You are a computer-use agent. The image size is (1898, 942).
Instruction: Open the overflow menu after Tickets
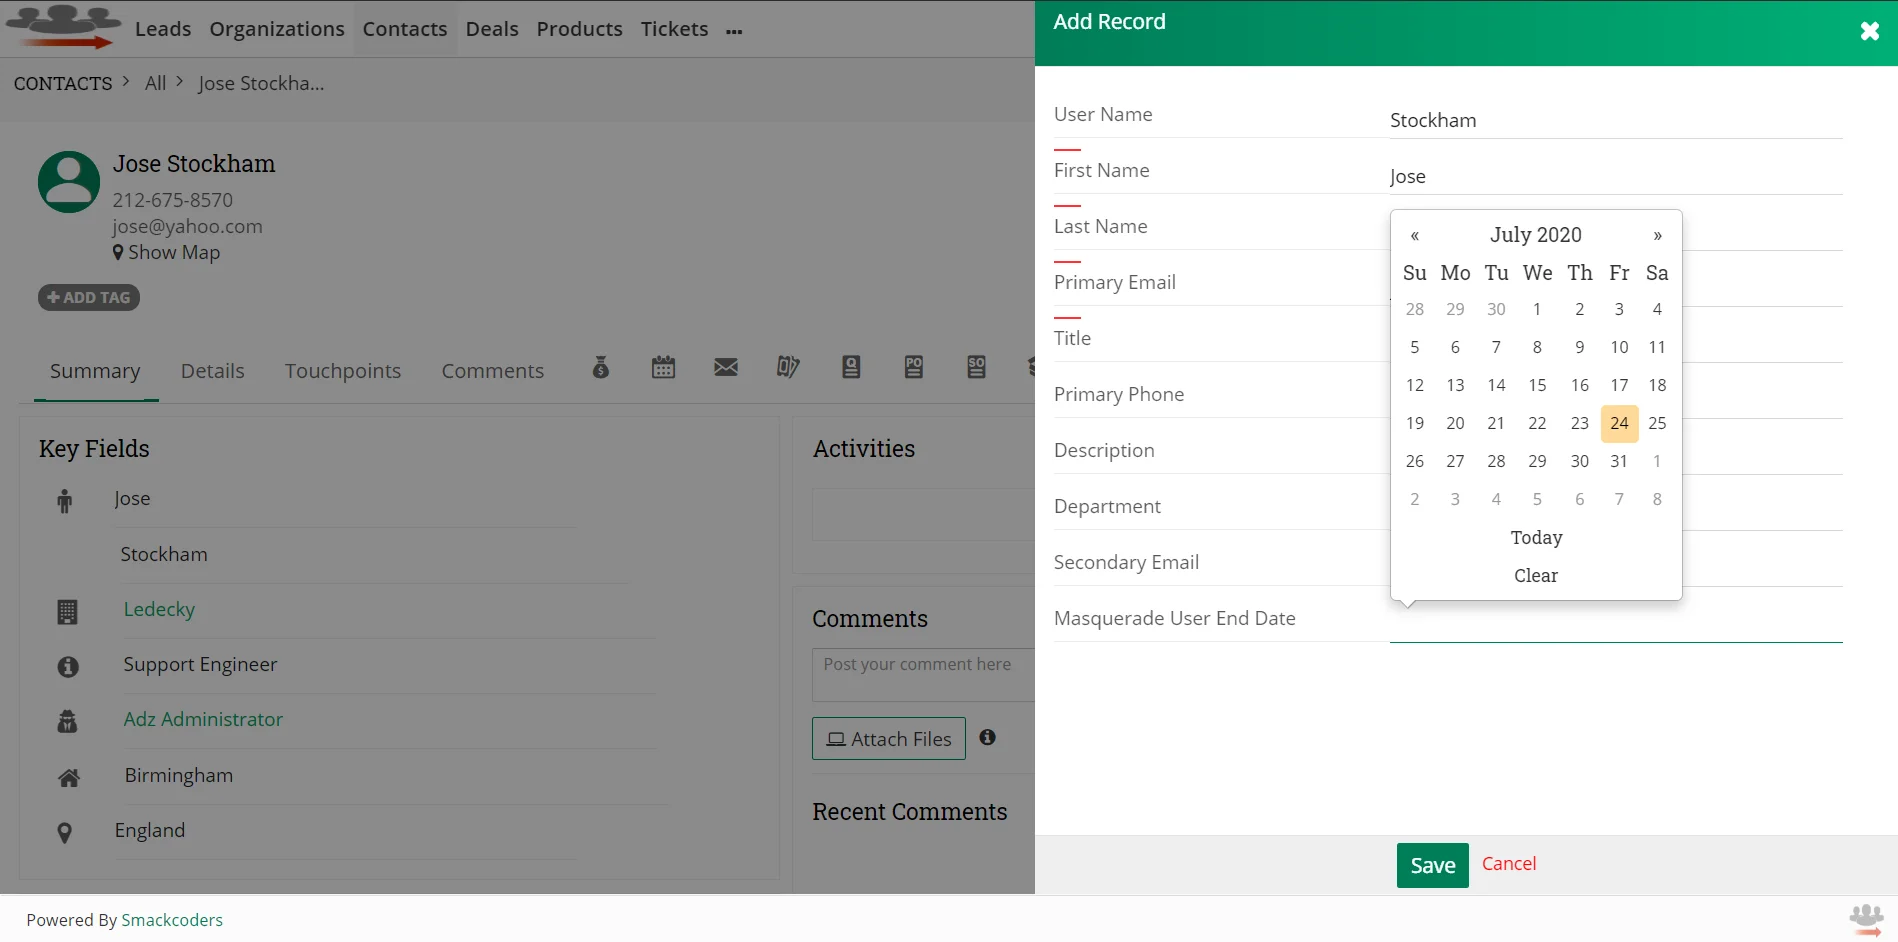click(x=735, y=30)
